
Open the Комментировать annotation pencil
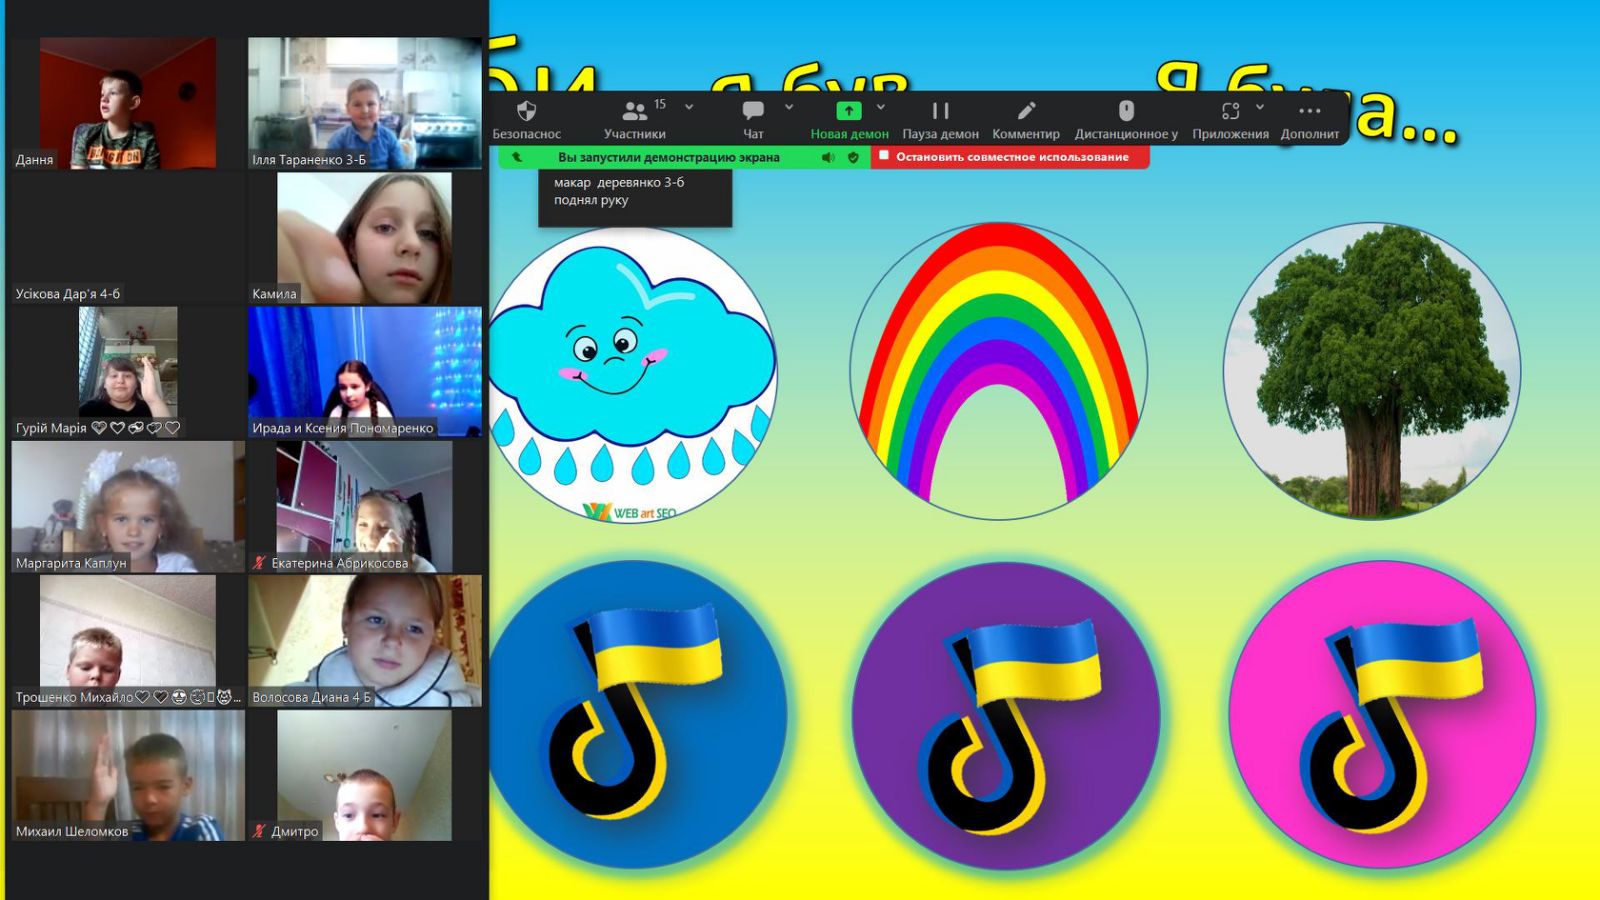(x=1026, y=119)
